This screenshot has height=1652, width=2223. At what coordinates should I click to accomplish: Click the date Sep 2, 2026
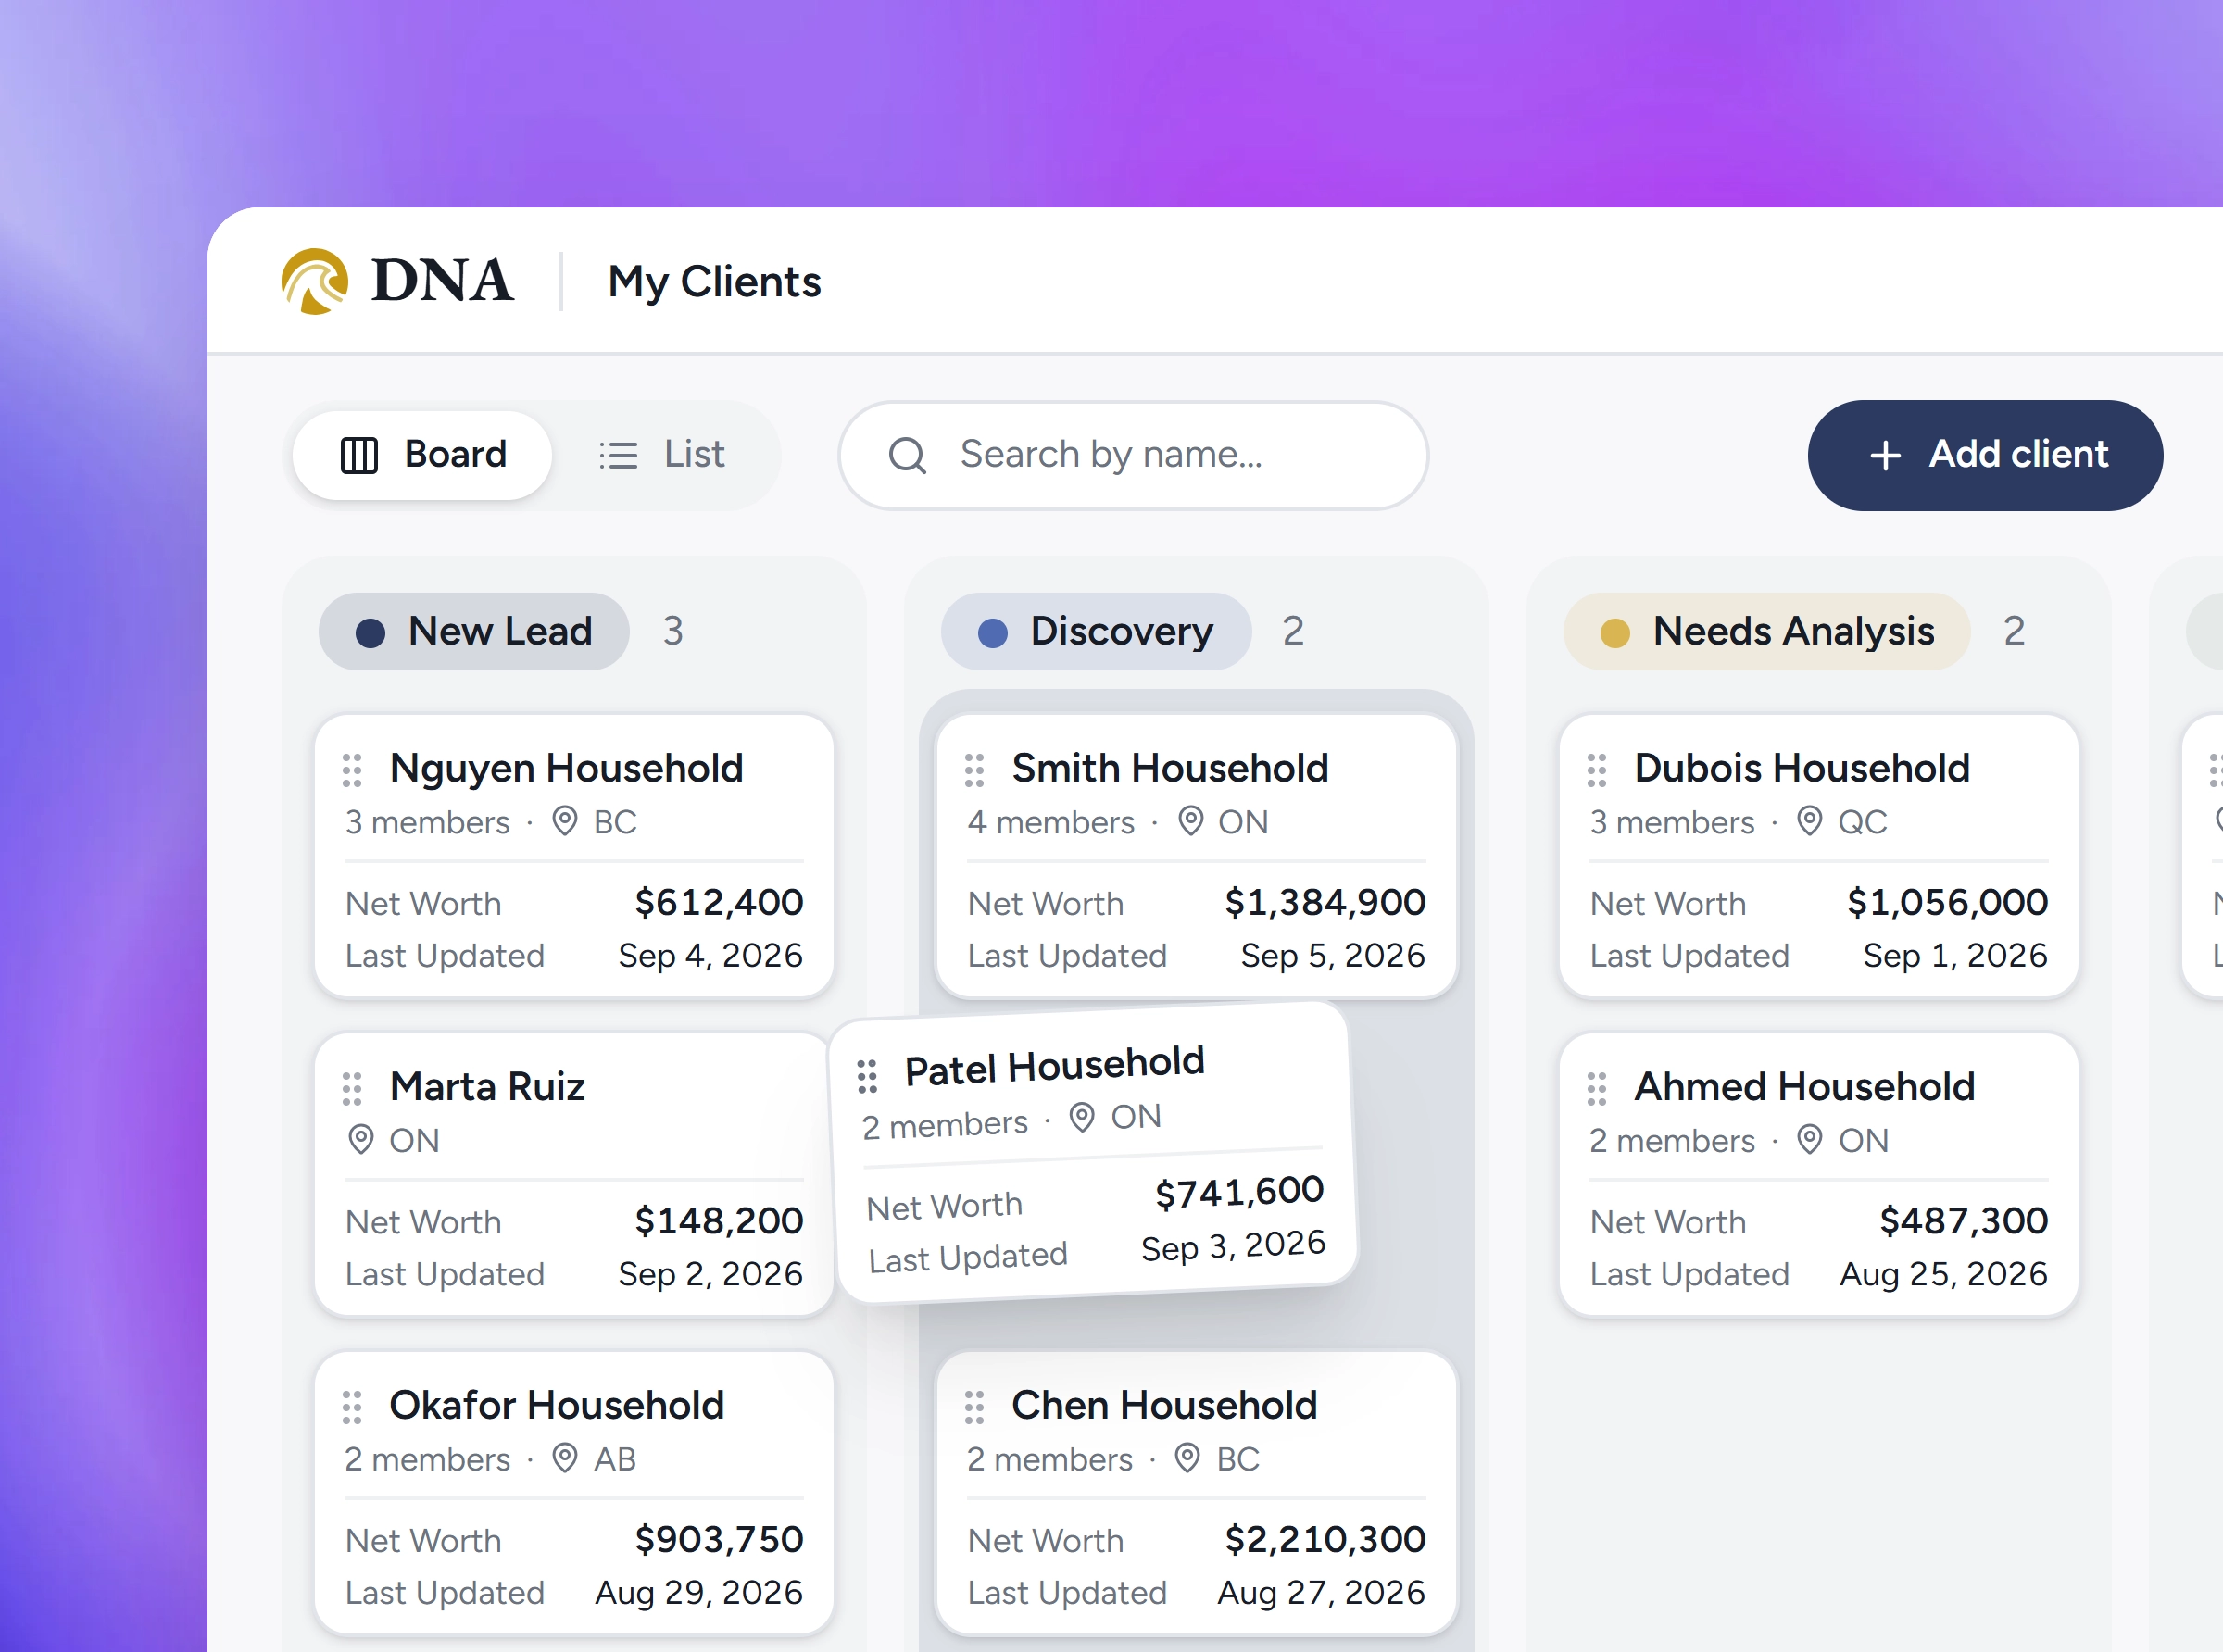pos(711,1273)
